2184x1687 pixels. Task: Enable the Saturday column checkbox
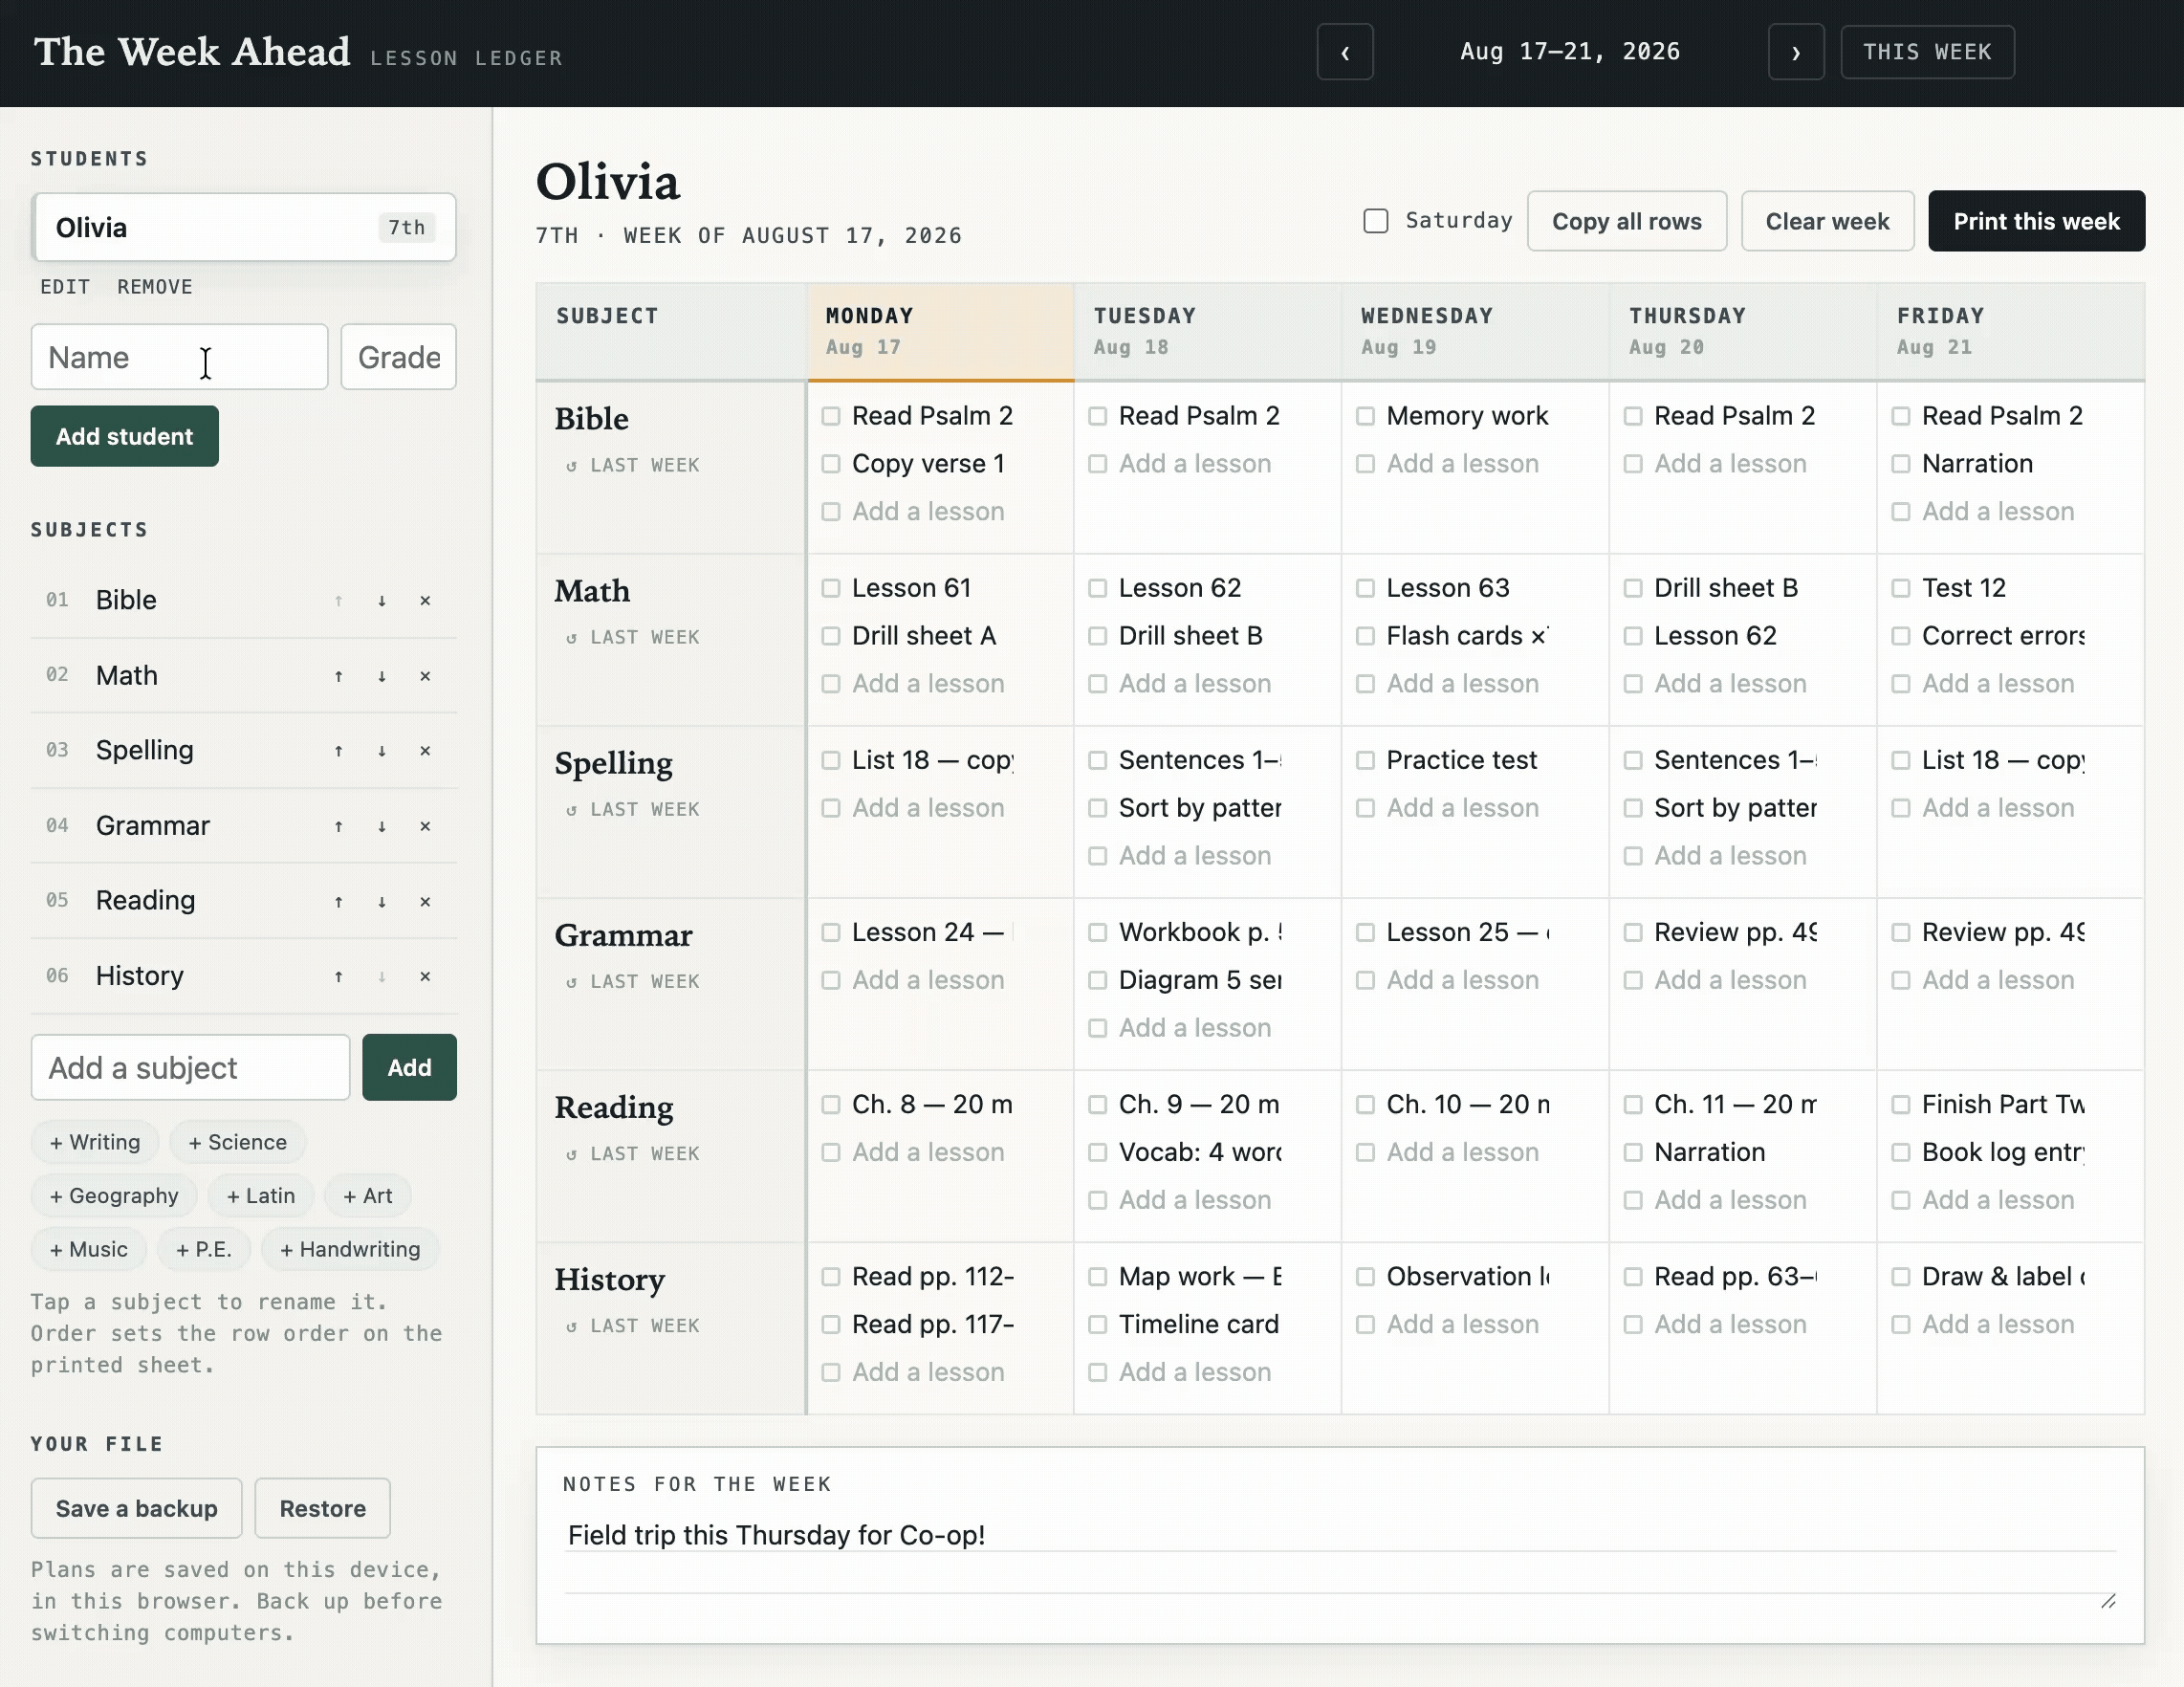pyautogui.click(x=1376, y=221)
